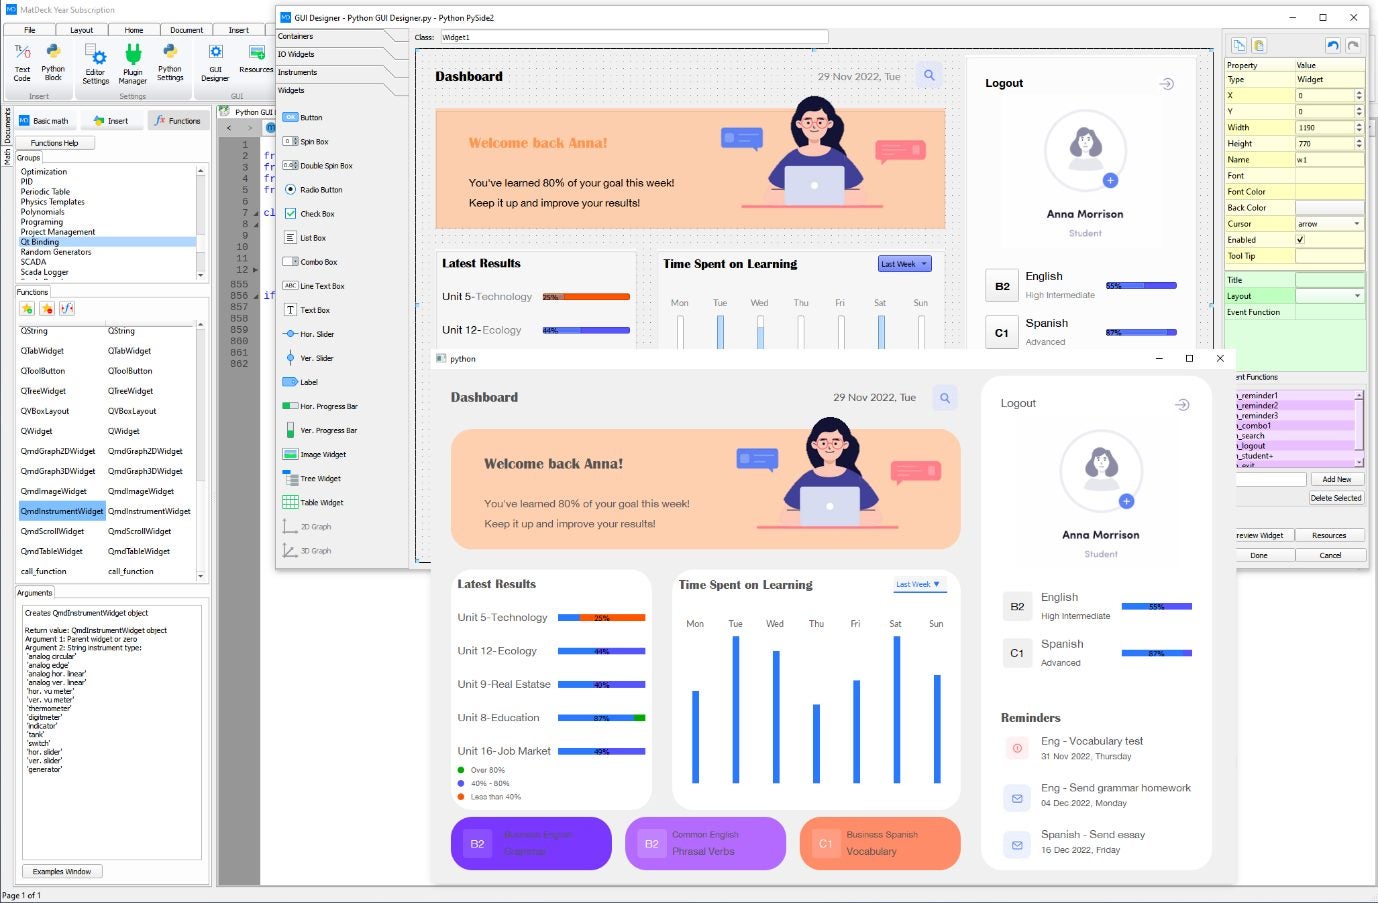1378x903 pixels.
Task: Select the Table Widget tool
Action: tap(313, 502)
